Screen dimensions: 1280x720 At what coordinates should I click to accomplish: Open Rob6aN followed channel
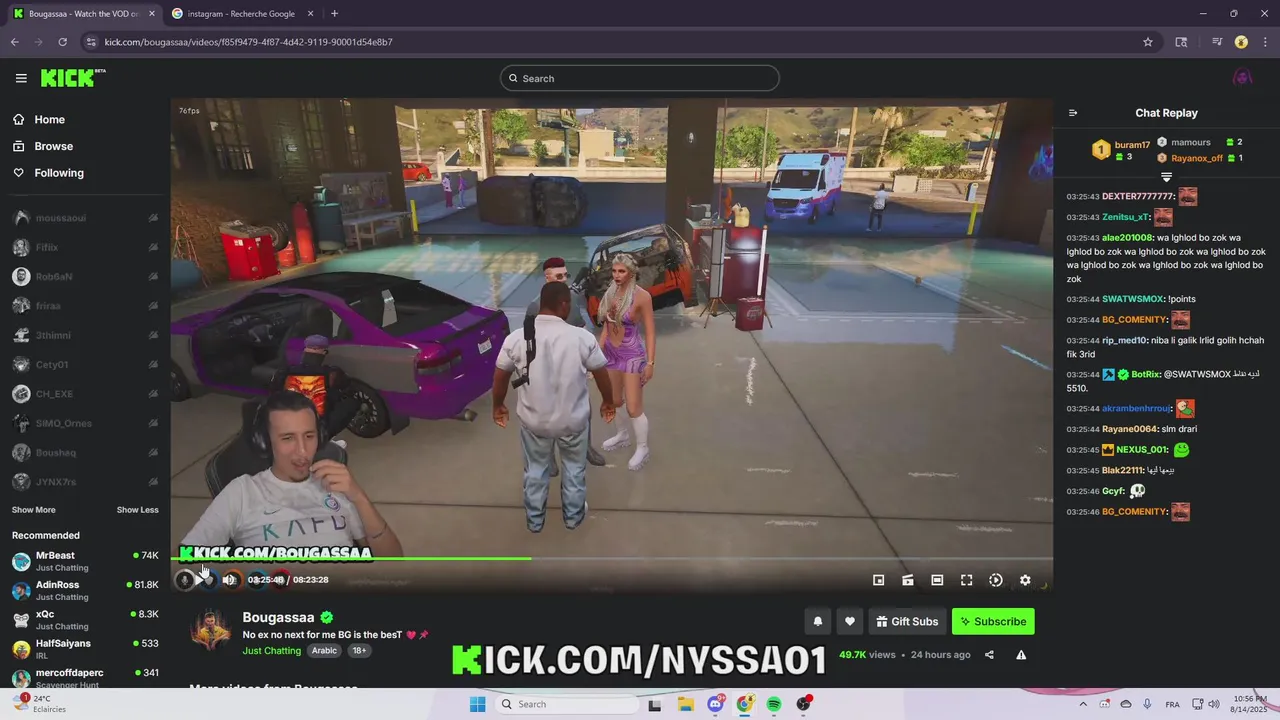(85, 276)
